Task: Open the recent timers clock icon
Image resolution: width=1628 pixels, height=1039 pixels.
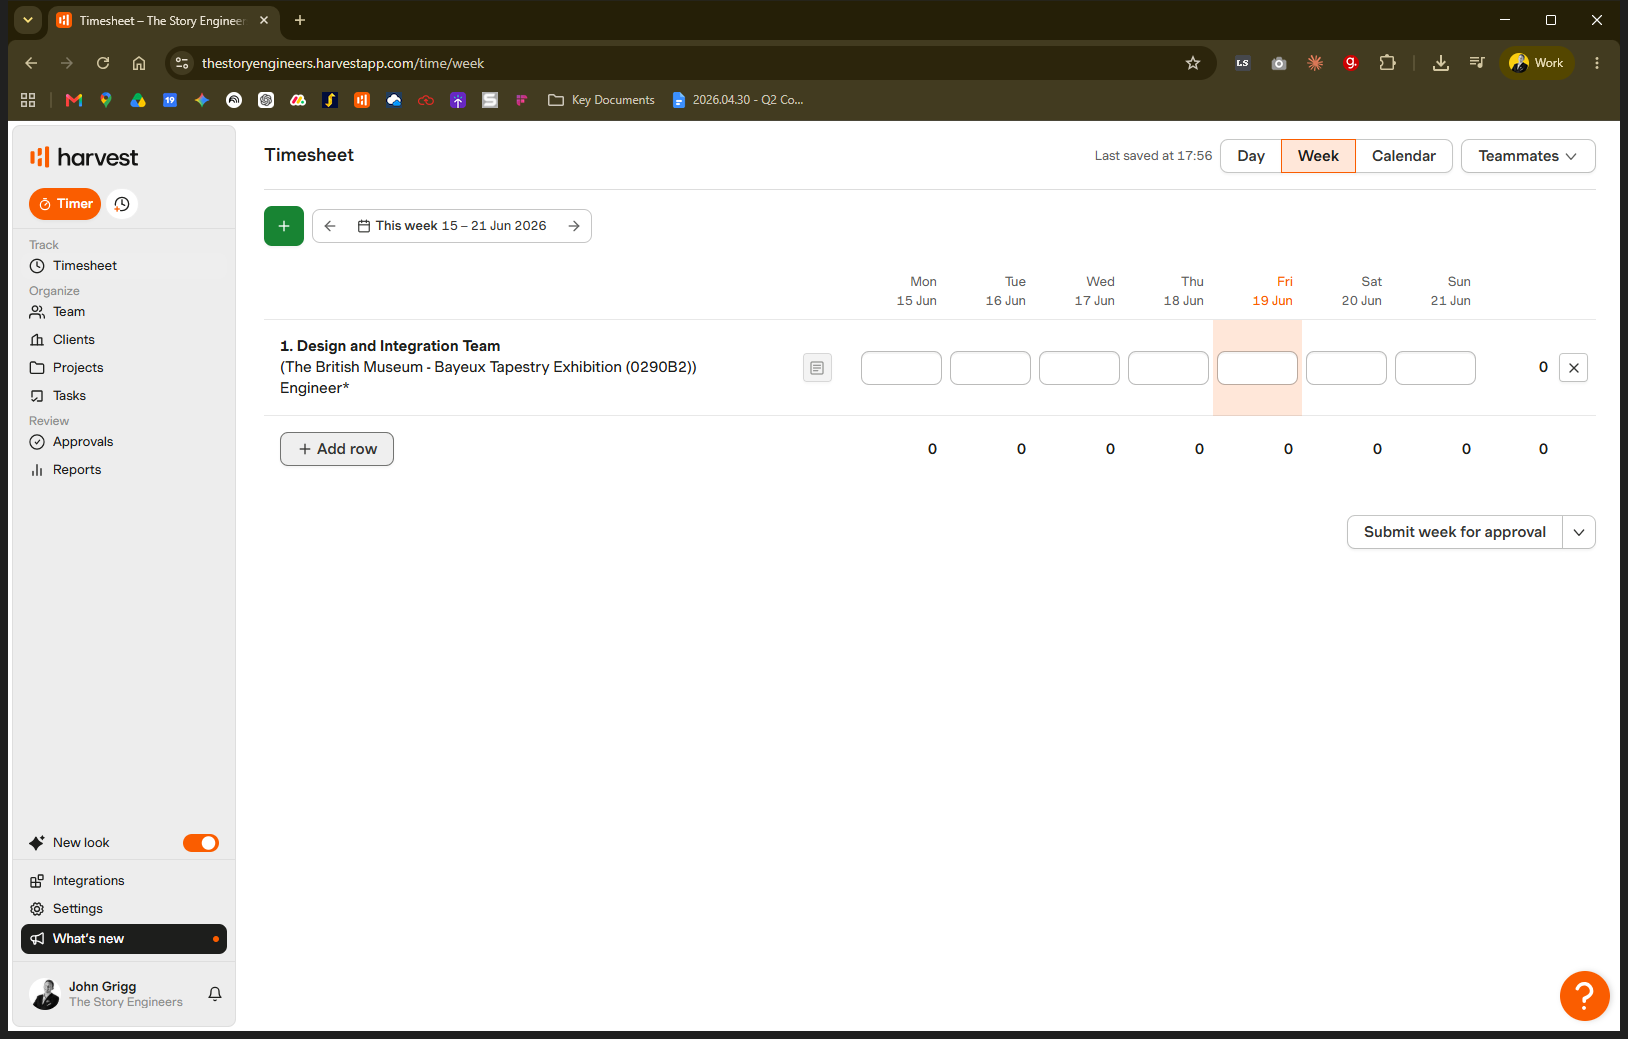Action: (122, 204)
